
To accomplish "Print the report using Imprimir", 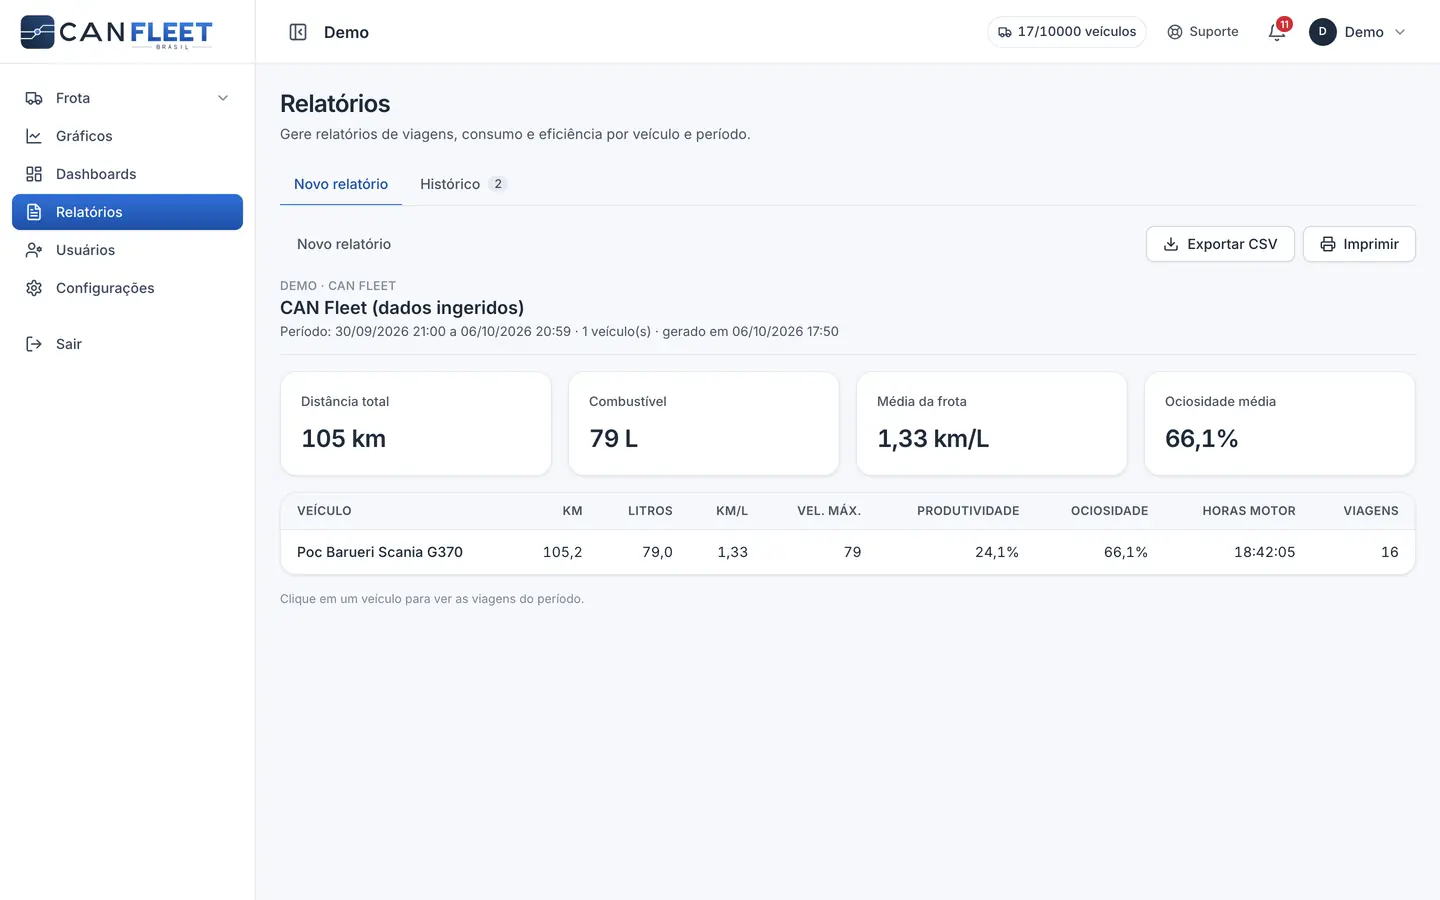I will pyautogui.click(x=1359, y=244).
